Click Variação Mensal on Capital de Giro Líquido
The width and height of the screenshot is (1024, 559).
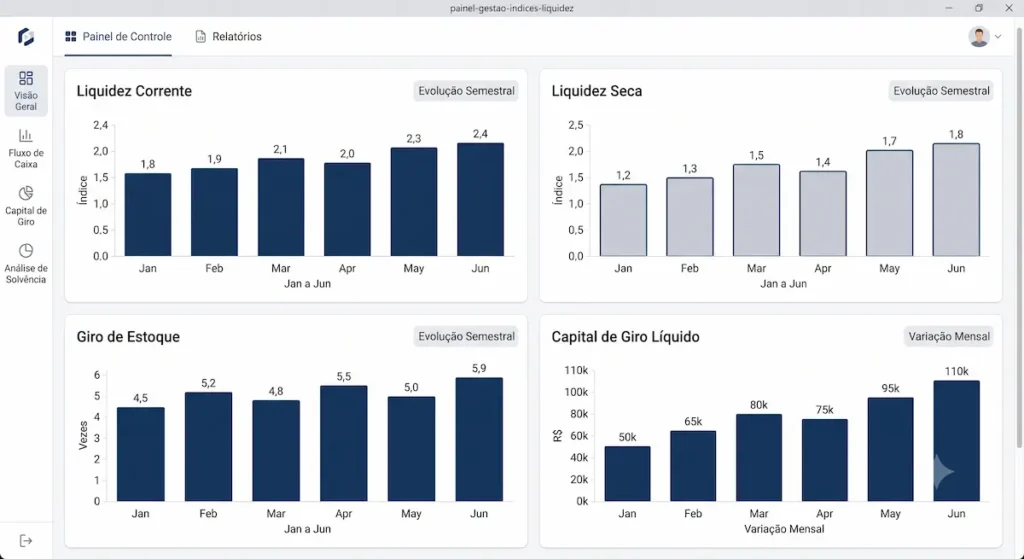[x=949, y=336]
